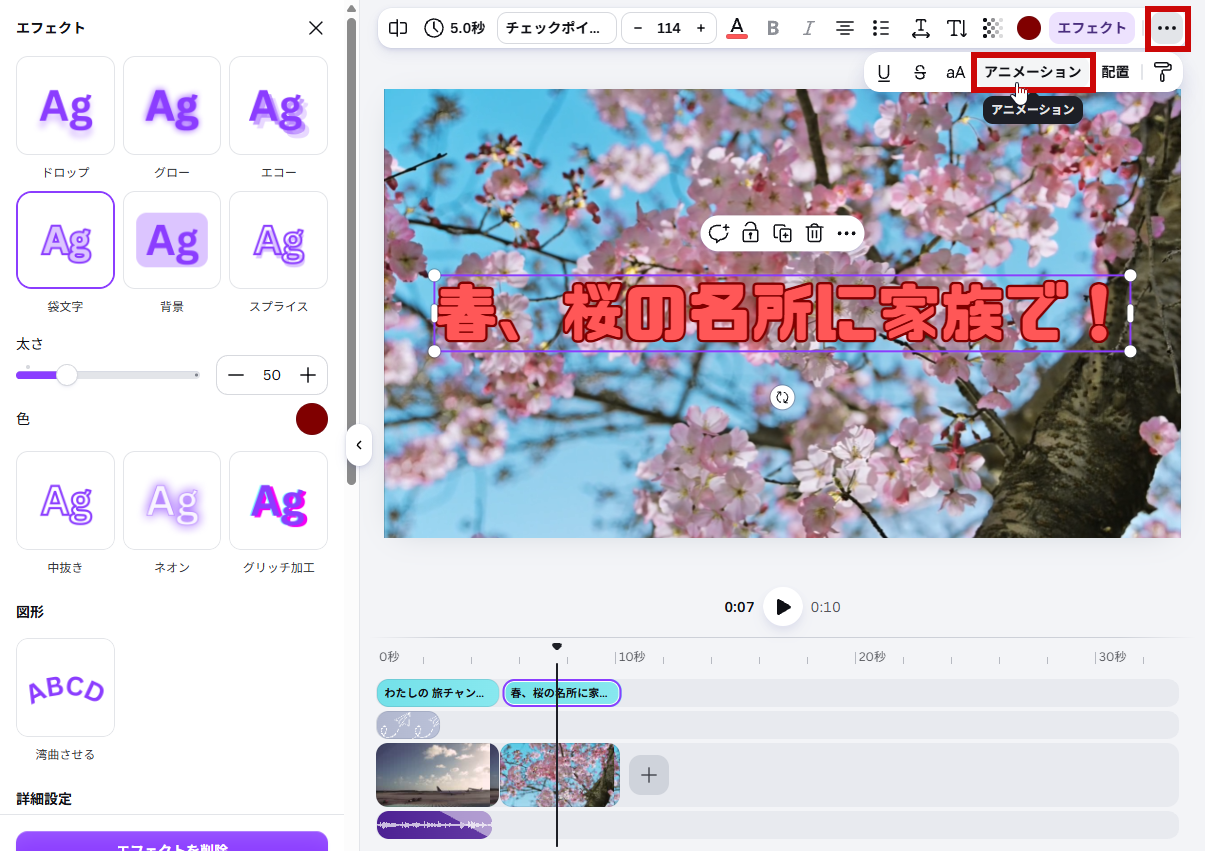This screenshot has height=851, width=1205.
Task: Click the 10秒 mark on timeline ruler
Action: pos(631,657)
